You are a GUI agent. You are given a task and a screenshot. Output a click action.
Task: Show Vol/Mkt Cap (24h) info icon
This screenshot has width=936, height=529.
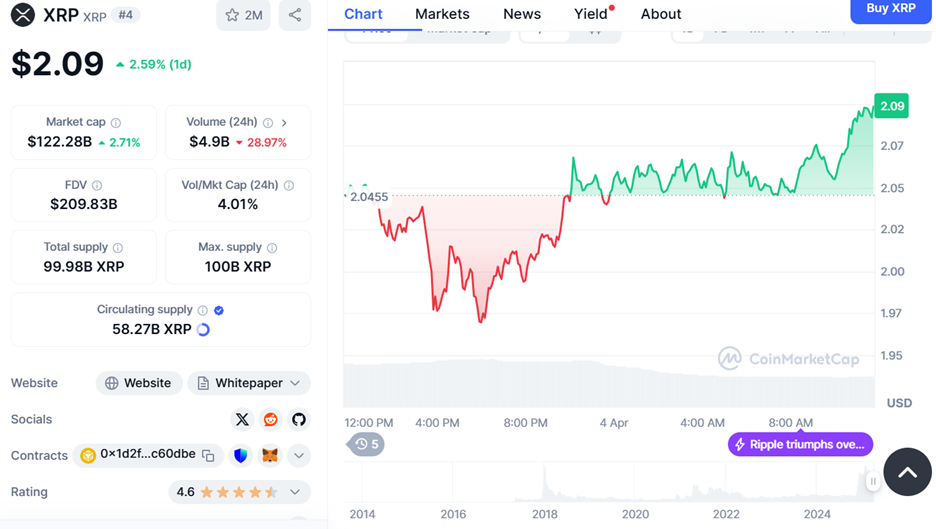click(x=289, y=185)
